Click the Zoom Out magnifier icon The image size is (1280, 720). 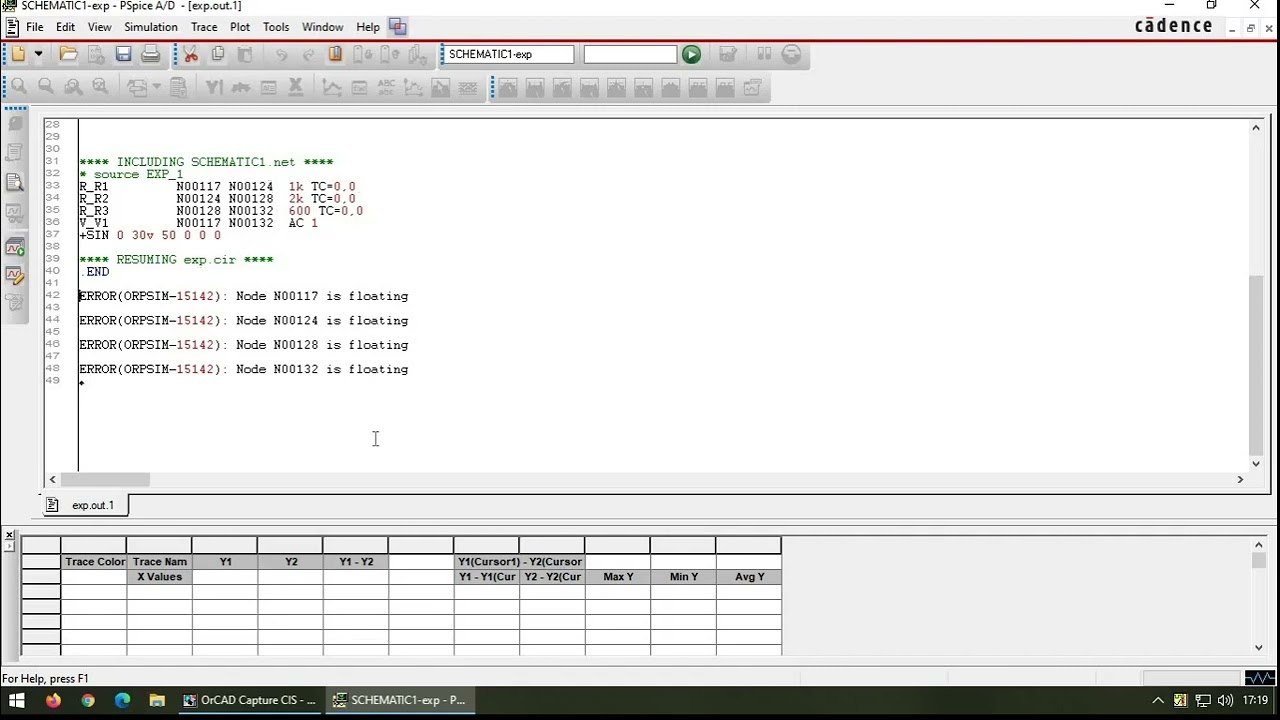[46, 87]
